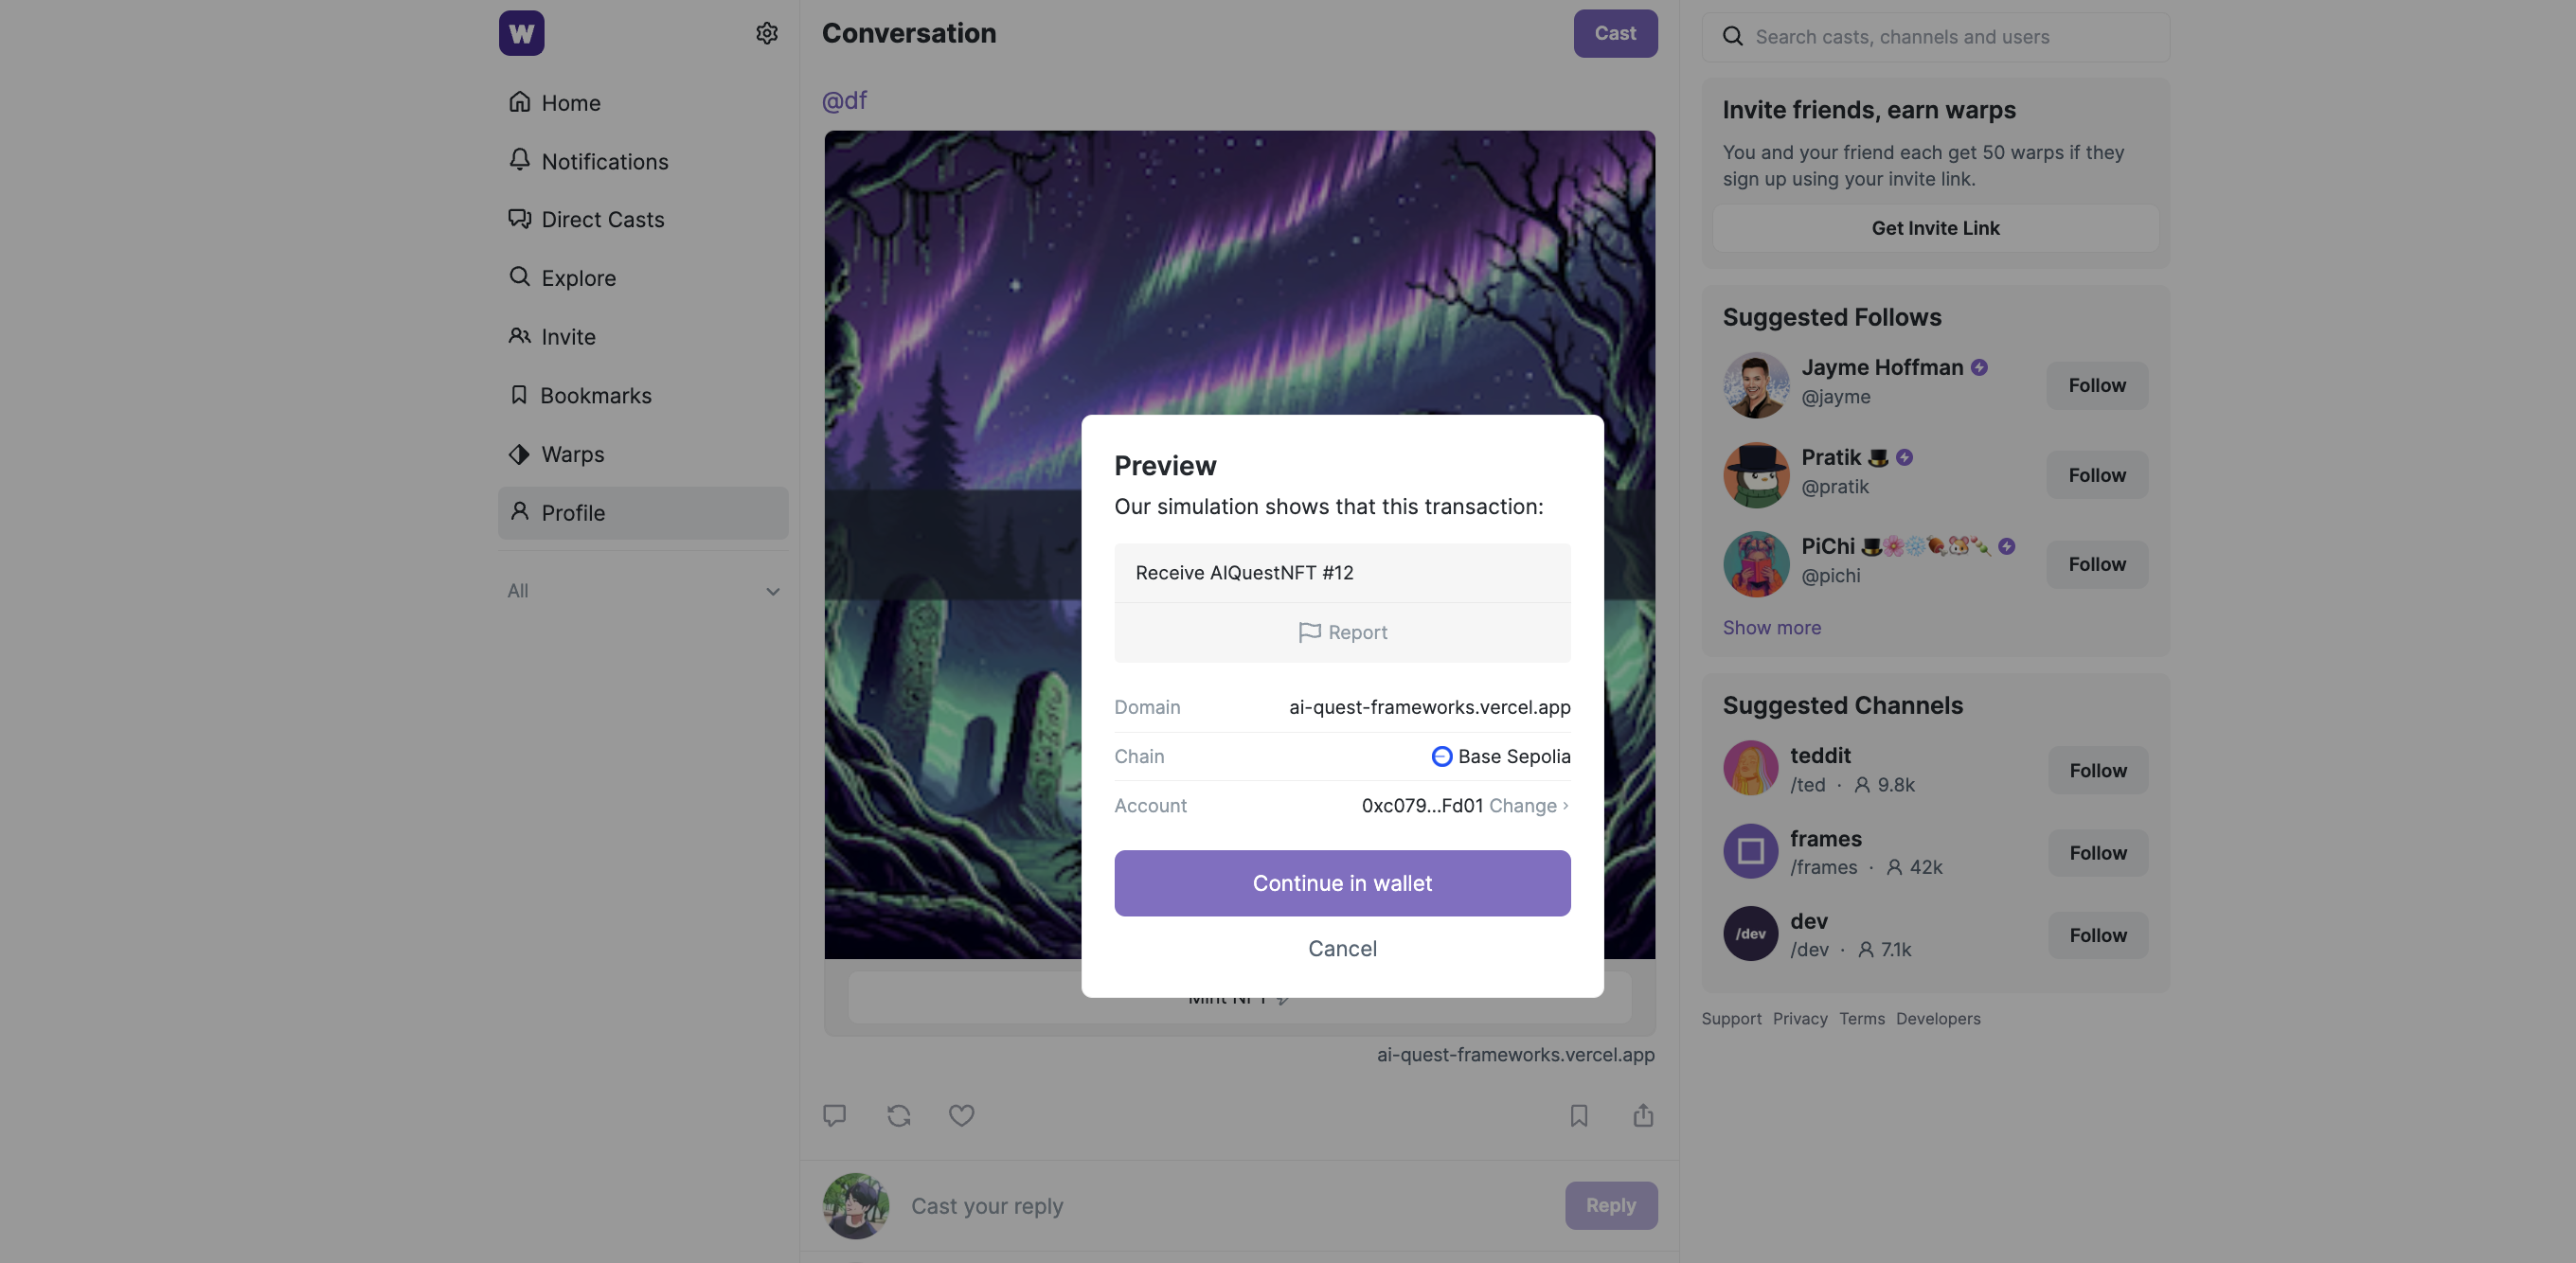Open the Profile sidebar item

coord(573,512)
